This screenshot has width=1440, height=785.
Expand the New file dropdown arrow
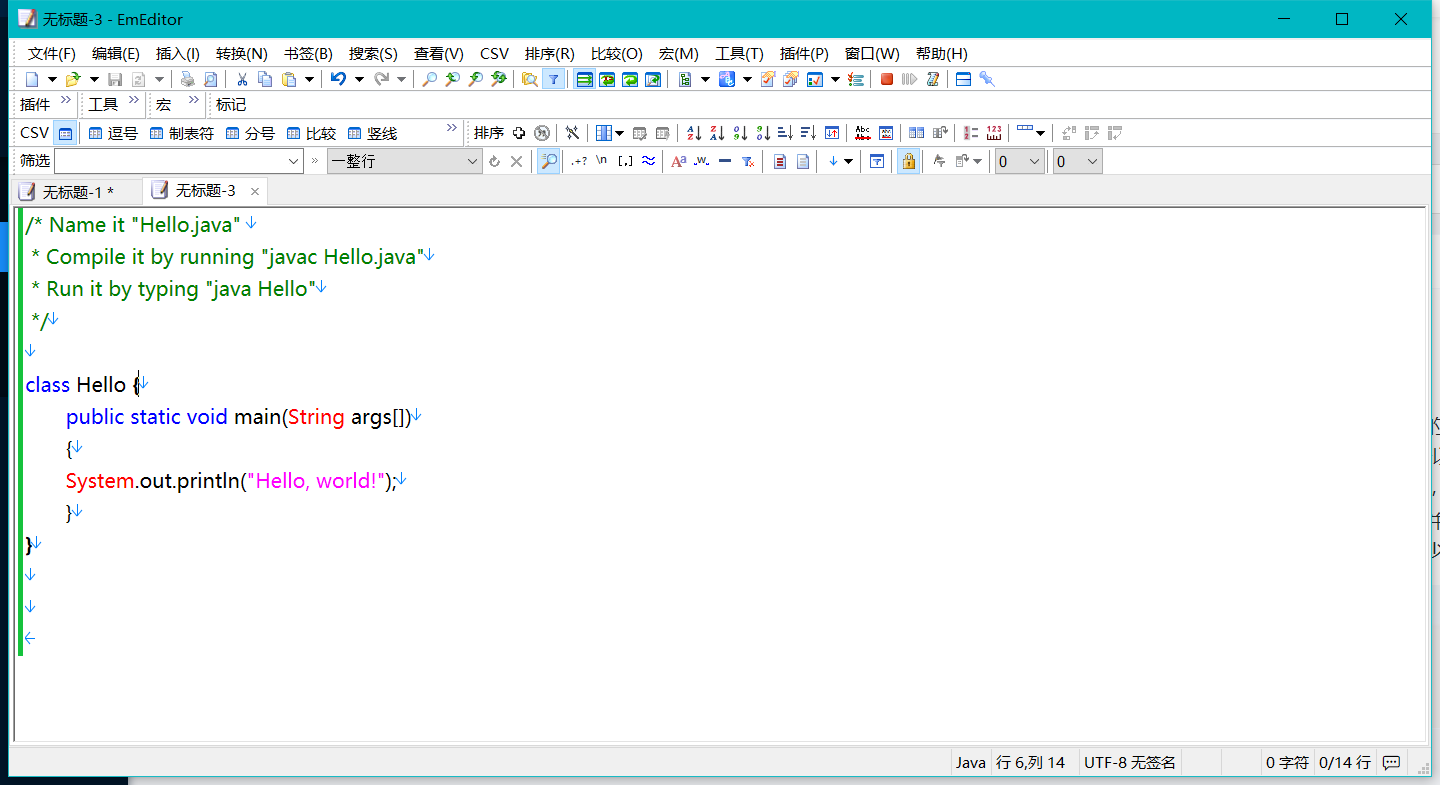52,79
